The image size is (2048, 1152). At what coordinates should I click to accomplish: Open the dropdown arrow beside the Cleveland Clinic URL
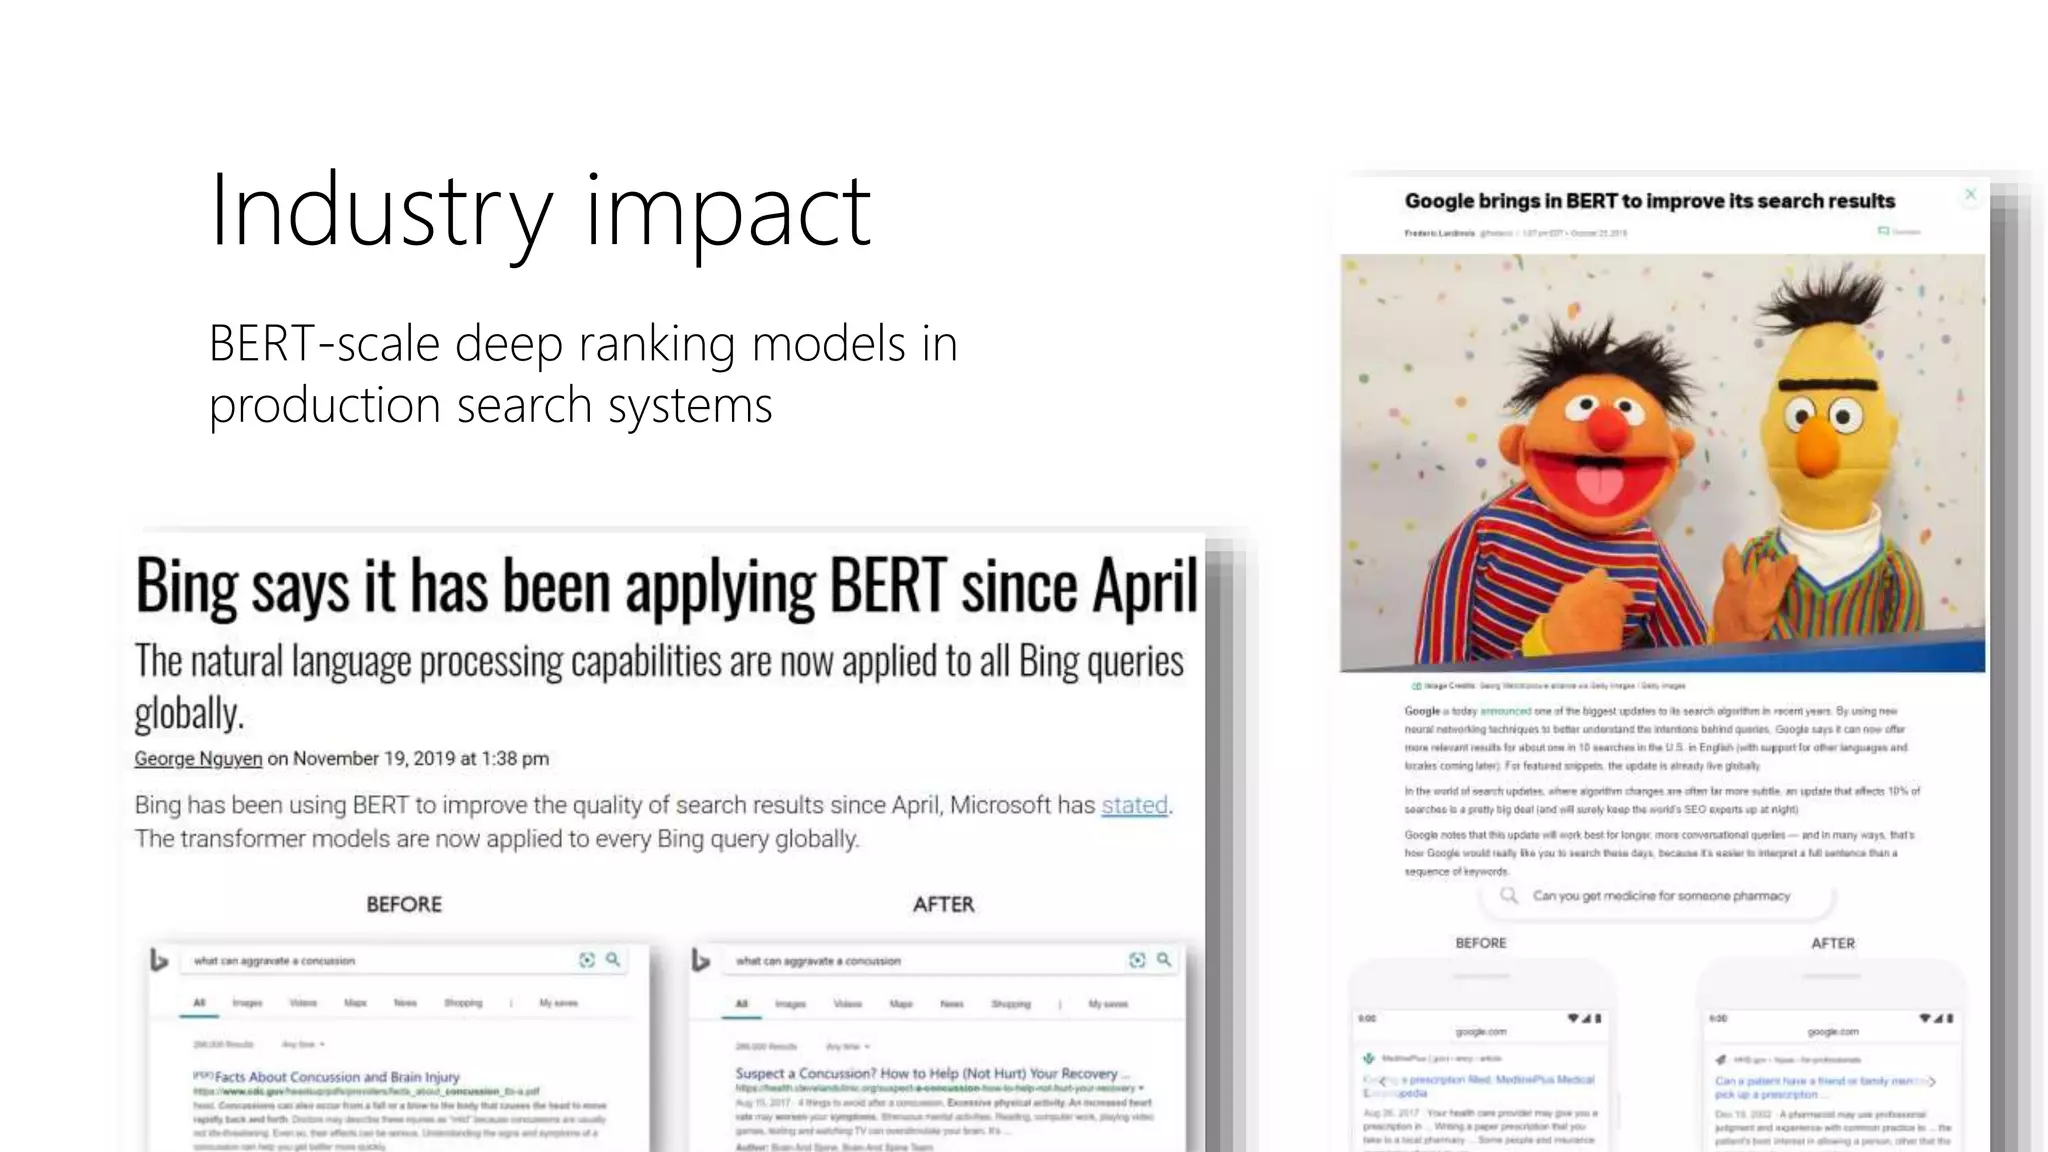[x=1142, y=1088]
